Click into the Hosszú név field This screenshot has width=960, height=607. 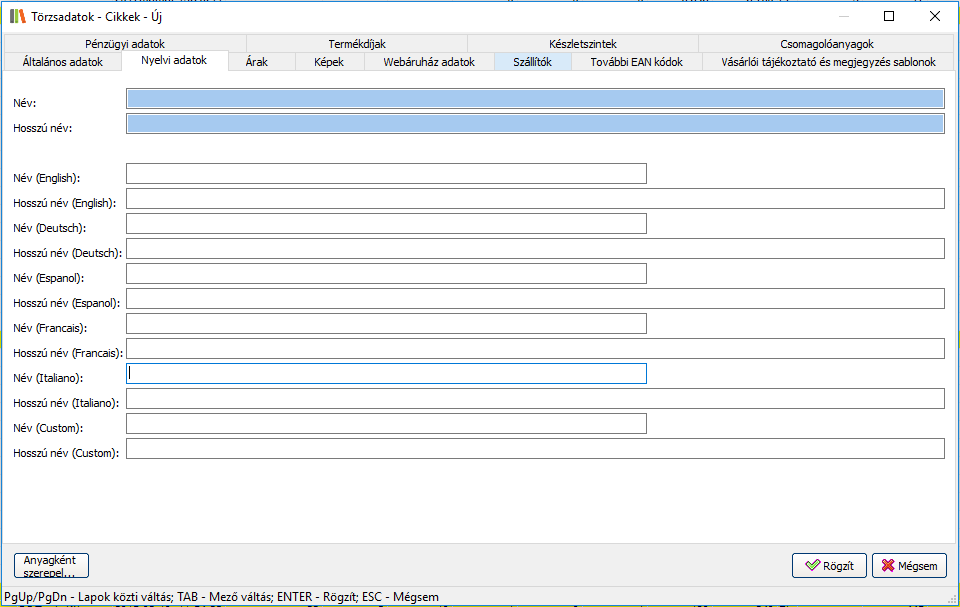[x=535, y=123]
